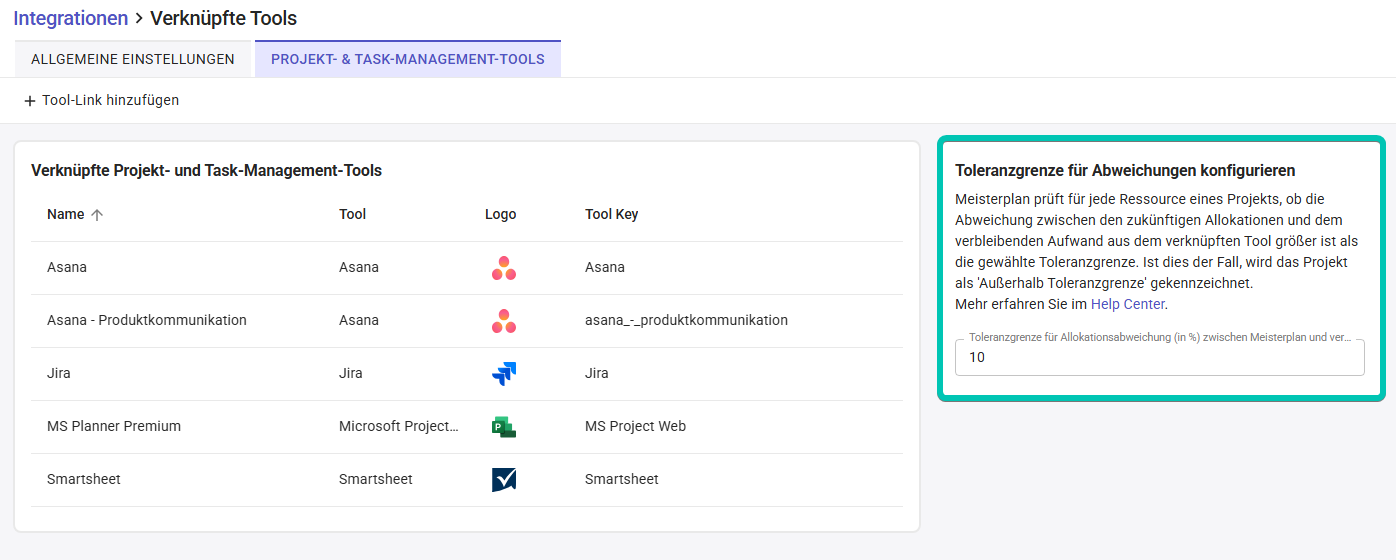
Task: Click the Logo column header
Action: (500, 214)
